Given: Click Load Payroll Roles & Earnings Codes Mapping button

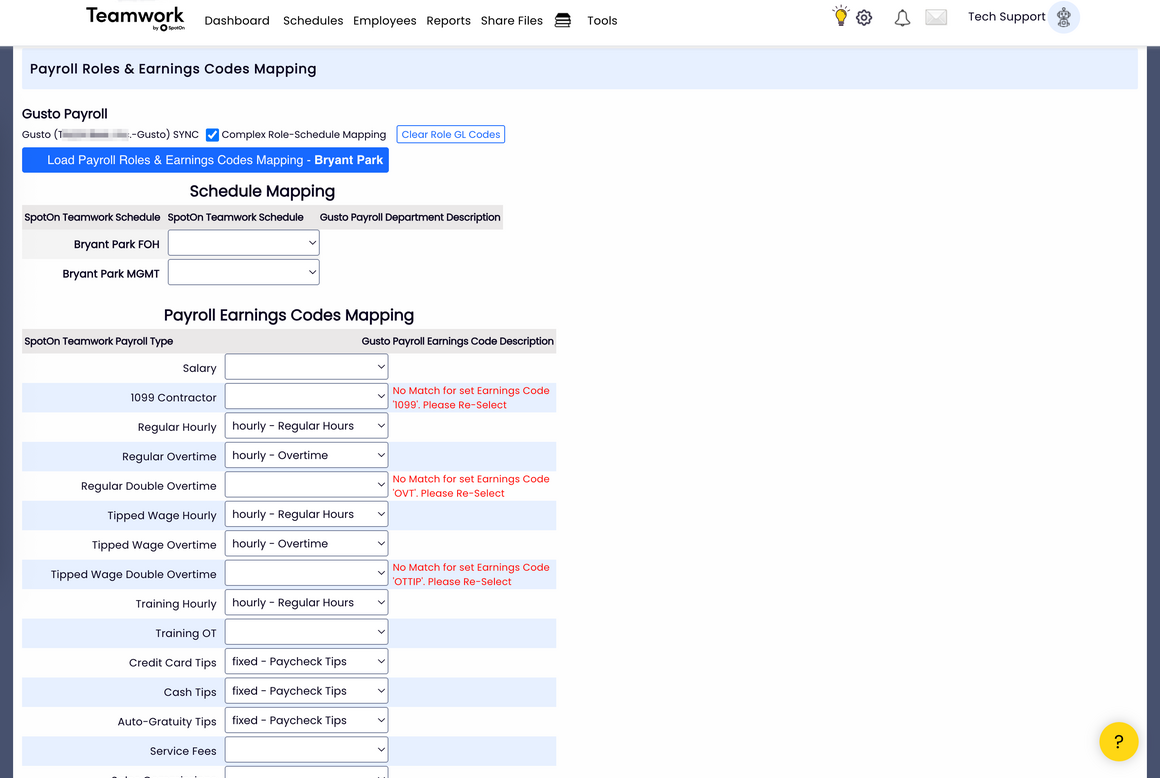Looking at the screenshot, I should [x=206, y=160].
